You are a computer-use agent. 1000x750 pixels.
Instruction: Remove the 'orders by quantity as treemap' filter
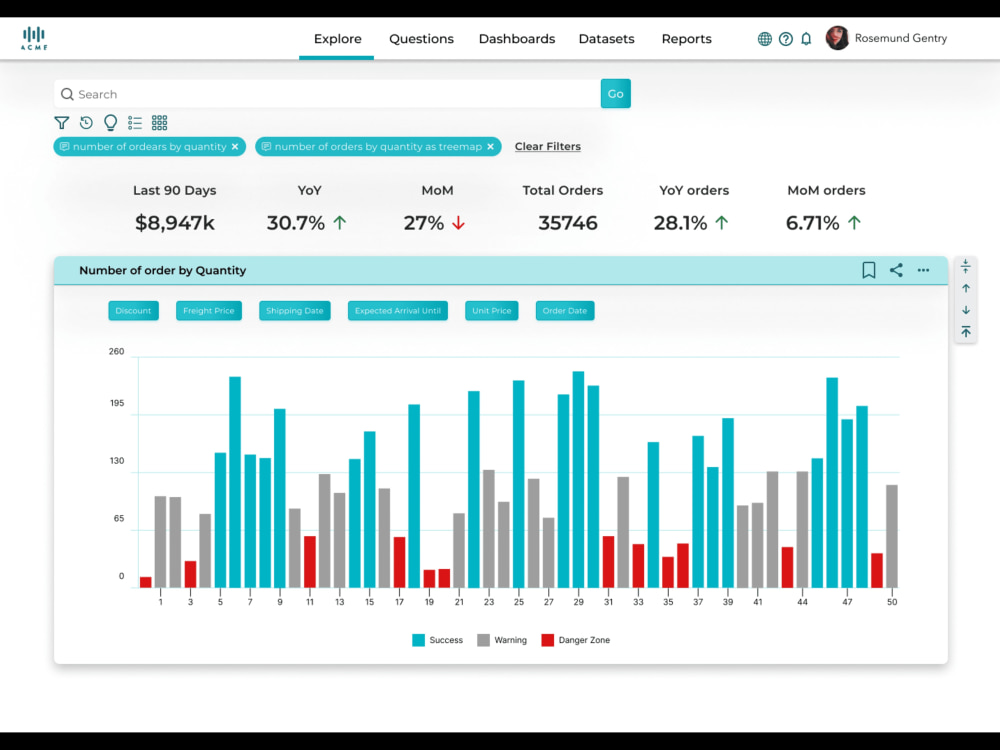[490, 147]
